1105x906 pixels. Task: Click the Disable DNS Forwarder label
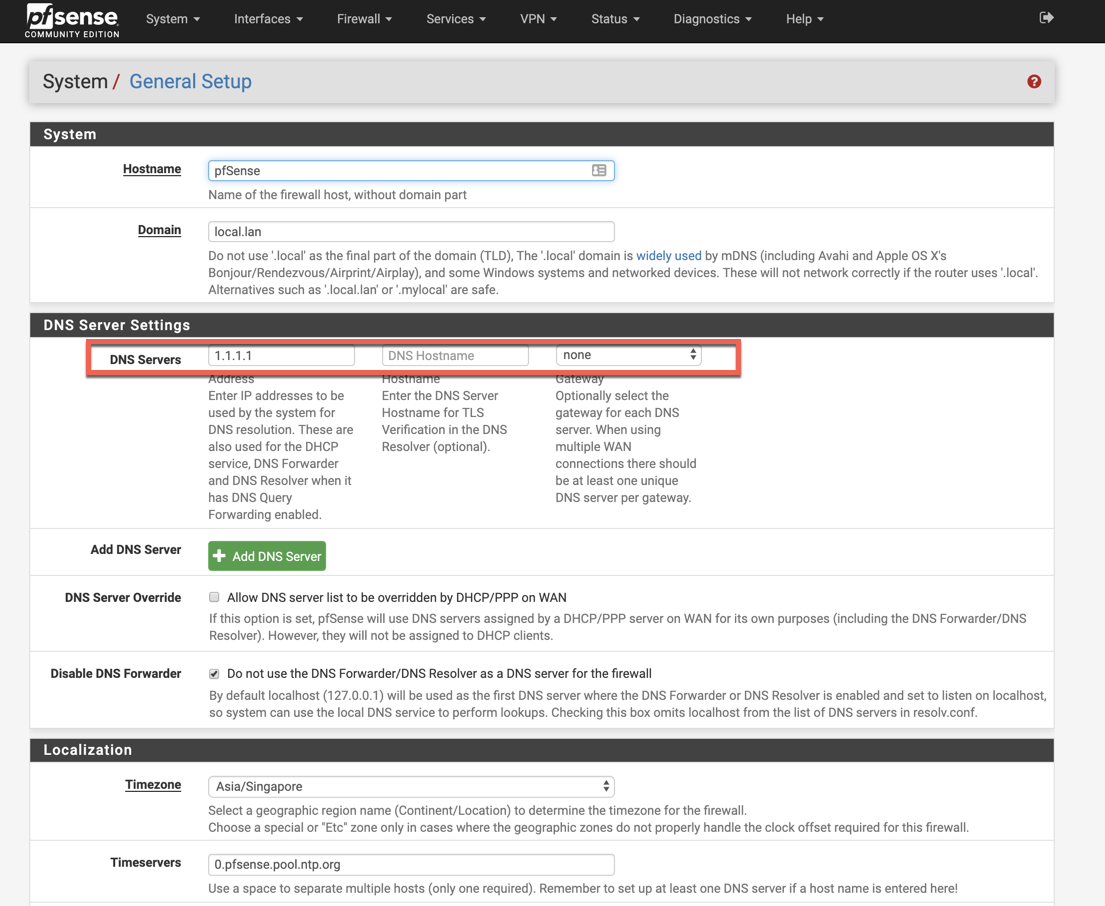point(116,674)
